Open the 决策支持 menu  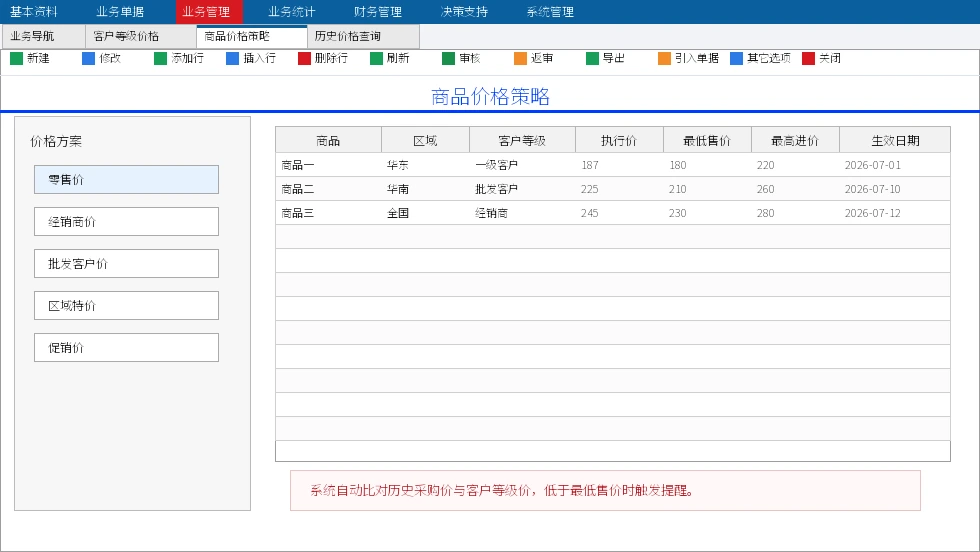[464, 12]
